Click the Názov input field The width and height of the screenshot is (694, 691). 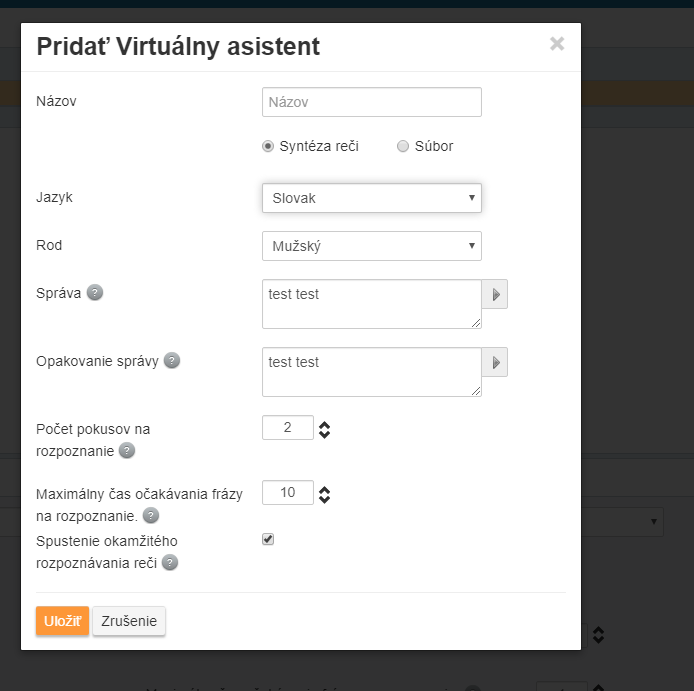[x=372, y=102]
